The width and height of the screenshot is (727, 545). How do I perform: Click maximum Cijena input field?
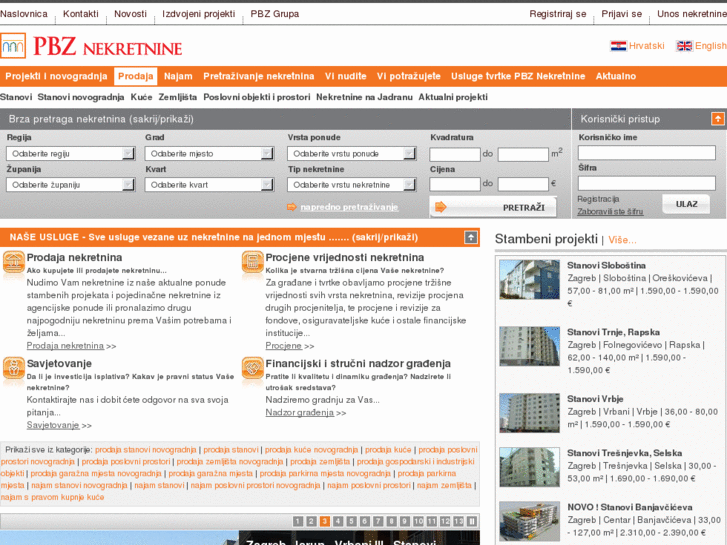click(523, 184)
